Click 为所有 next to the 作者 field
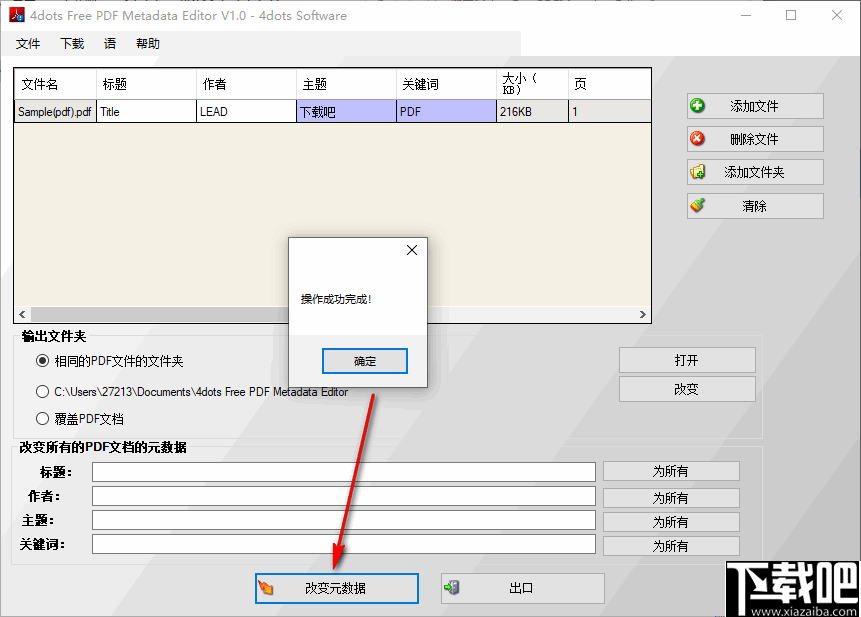The width and height of the screenshot is (861, 617). point(670,495)
